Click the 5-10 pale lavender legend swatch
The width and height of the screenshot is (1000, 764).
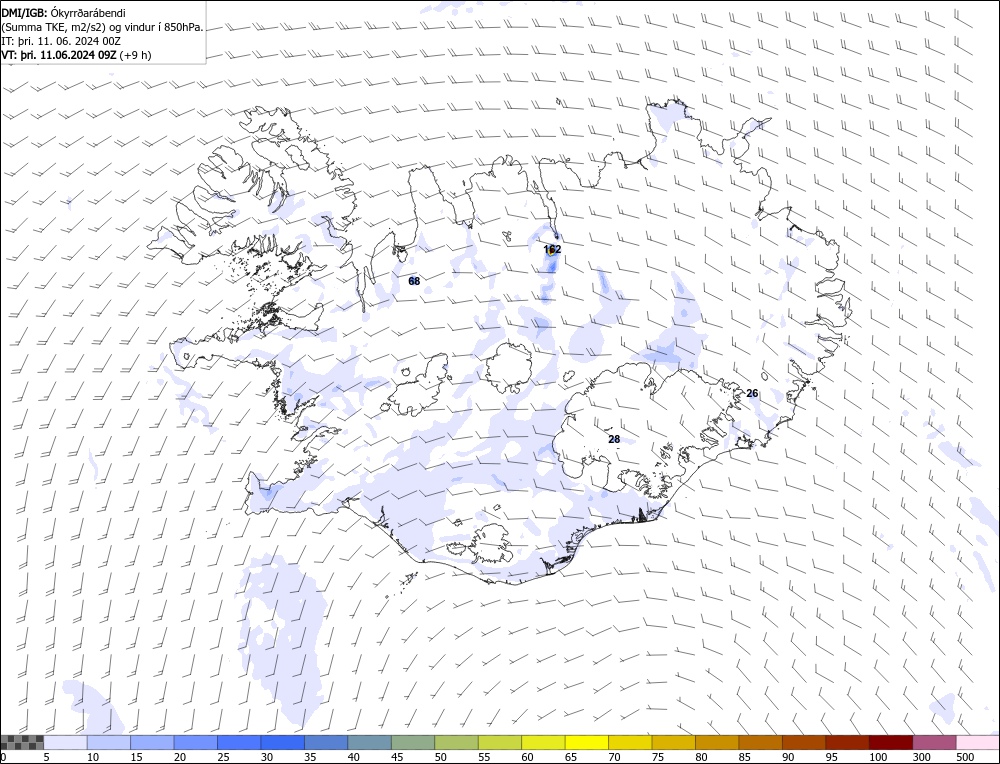point(66,742)
